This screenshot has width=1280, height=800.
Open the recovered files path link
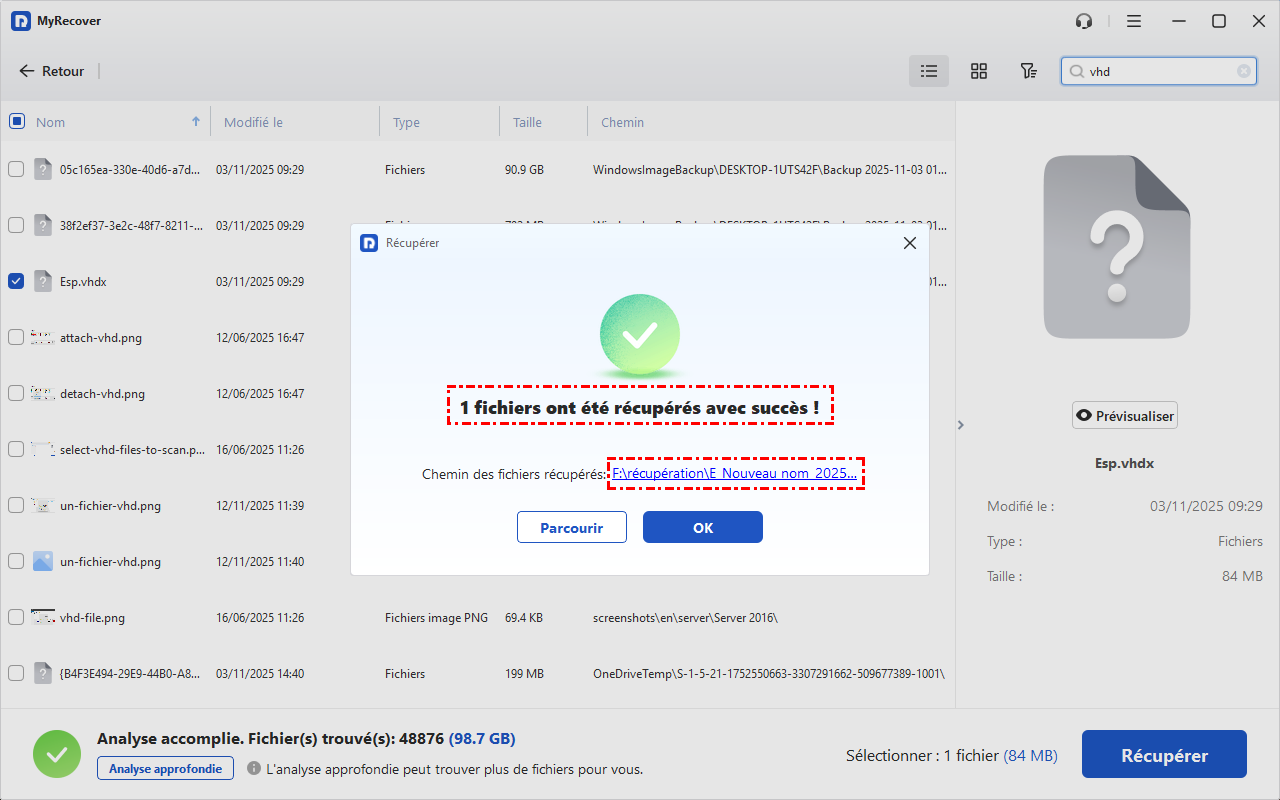[x=734, y=474]
